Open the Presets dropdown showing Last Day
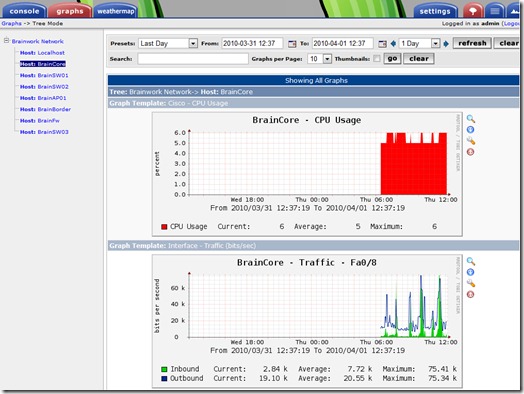The width and height of the screenshot is (524, 394). 168,43
